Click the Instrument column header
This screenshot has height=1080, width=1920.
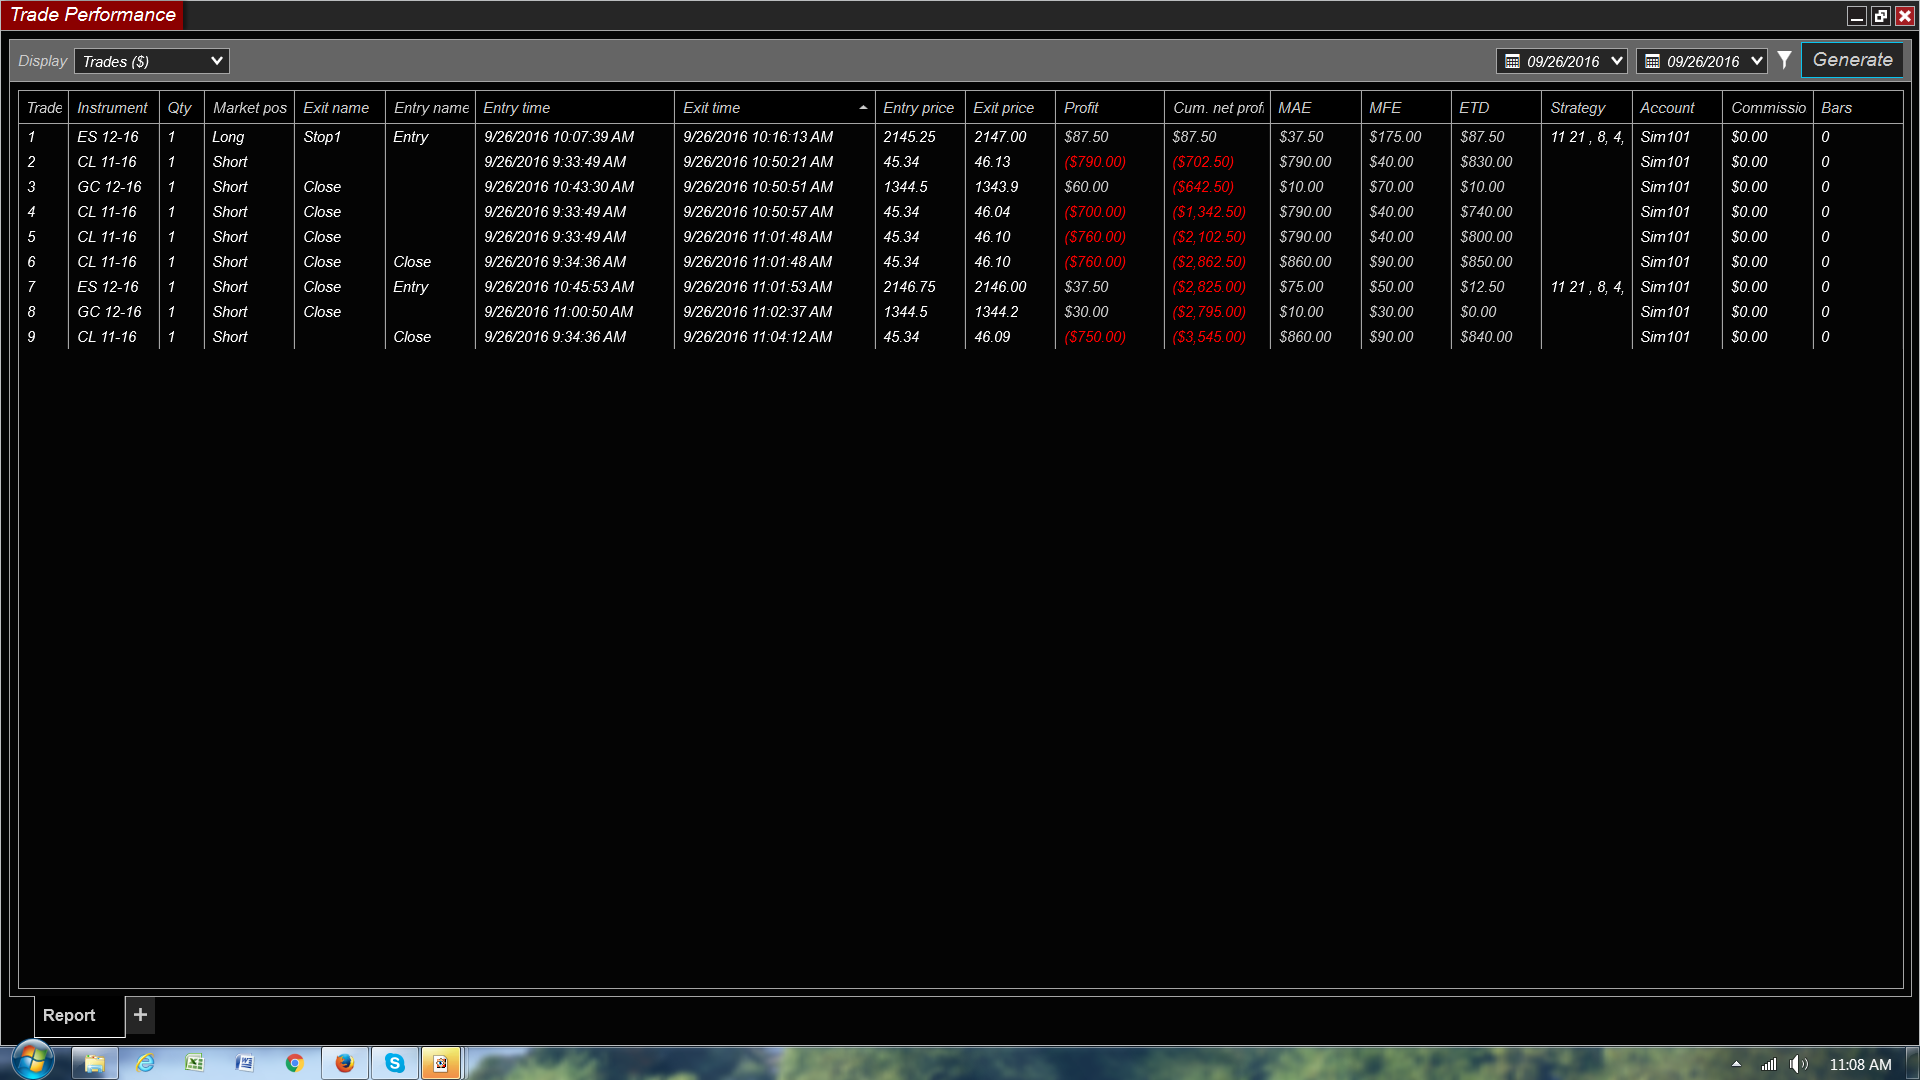click(112, 108)
